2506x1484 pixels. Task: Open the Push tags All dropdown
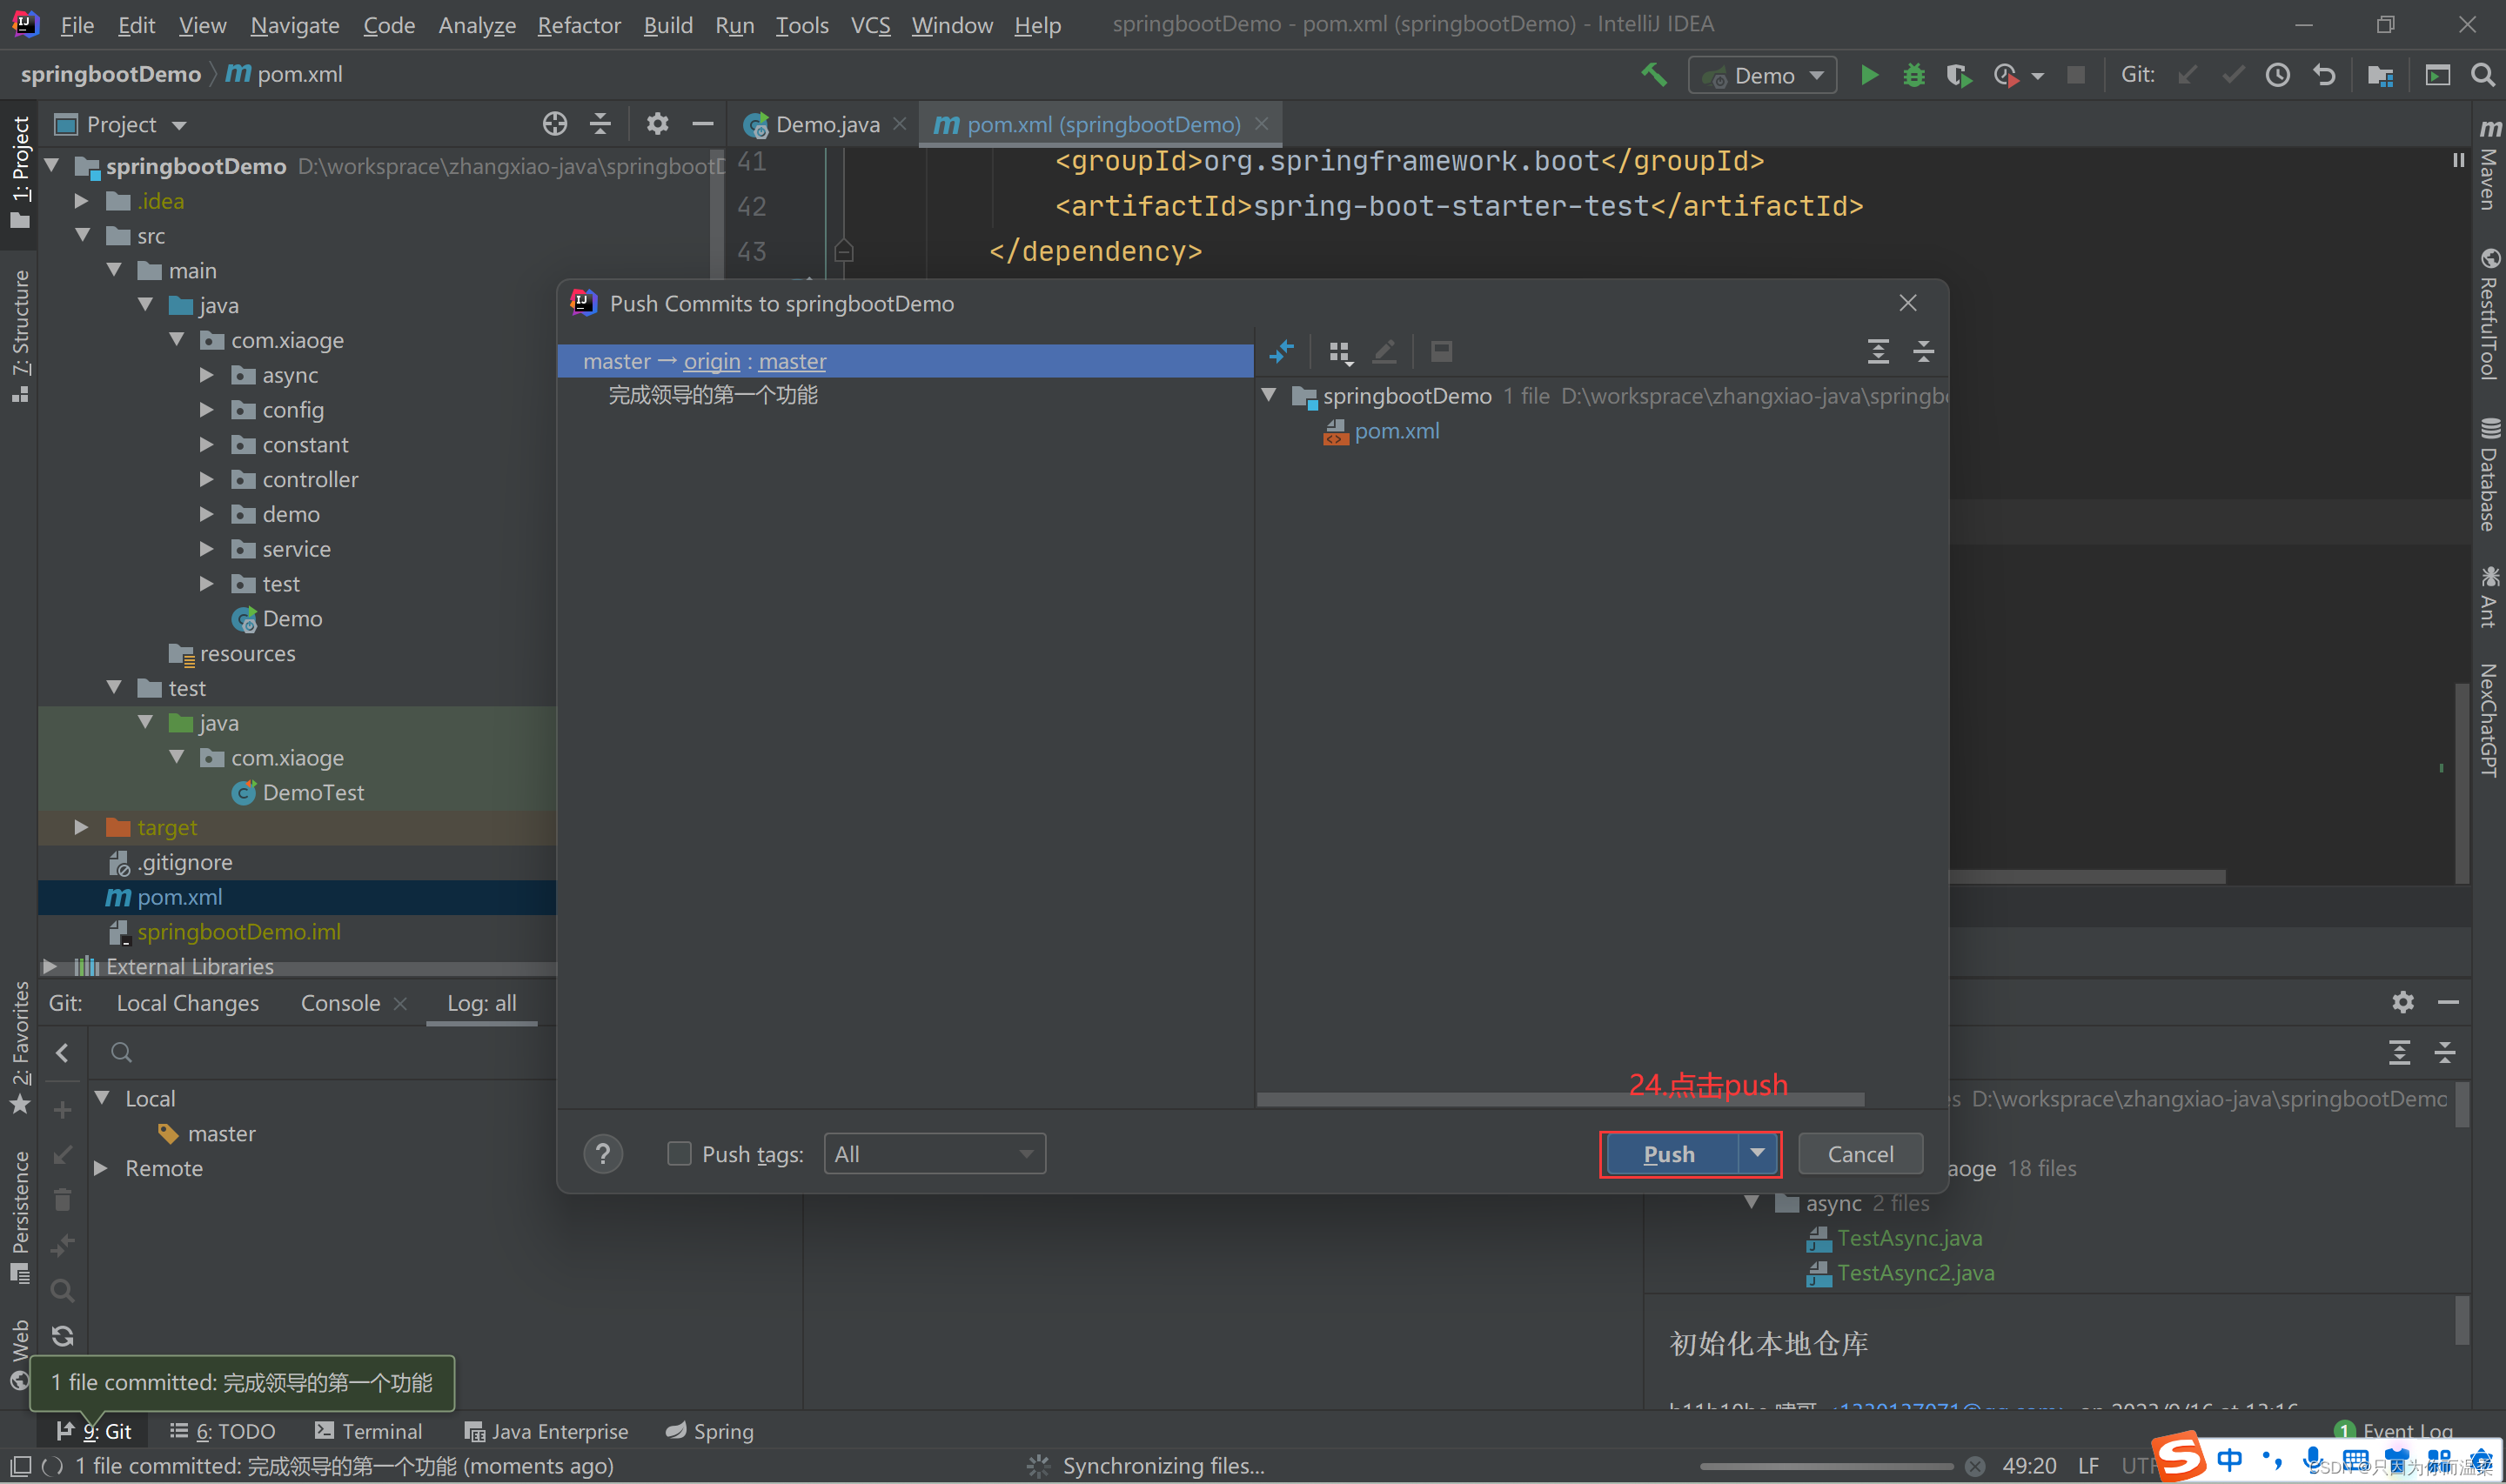[x=934, y=1154]
